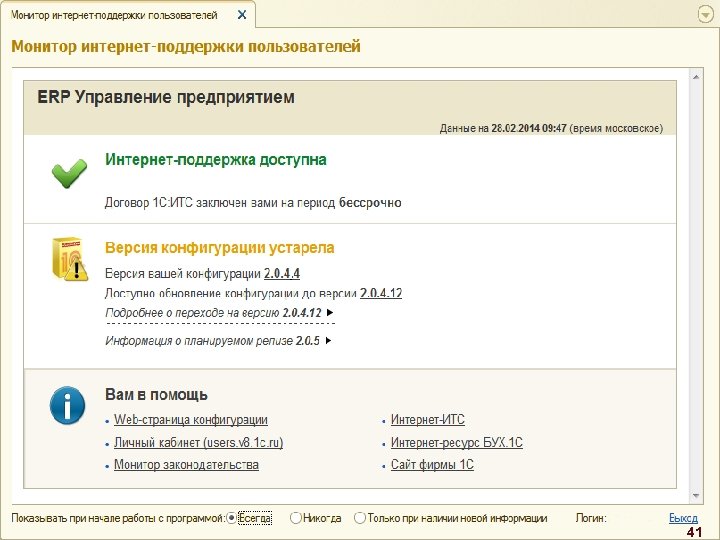Open Интернет-ресурс БУХ.1С link
The width and height of the screenshot is (720, 540).
click(456, 443)
